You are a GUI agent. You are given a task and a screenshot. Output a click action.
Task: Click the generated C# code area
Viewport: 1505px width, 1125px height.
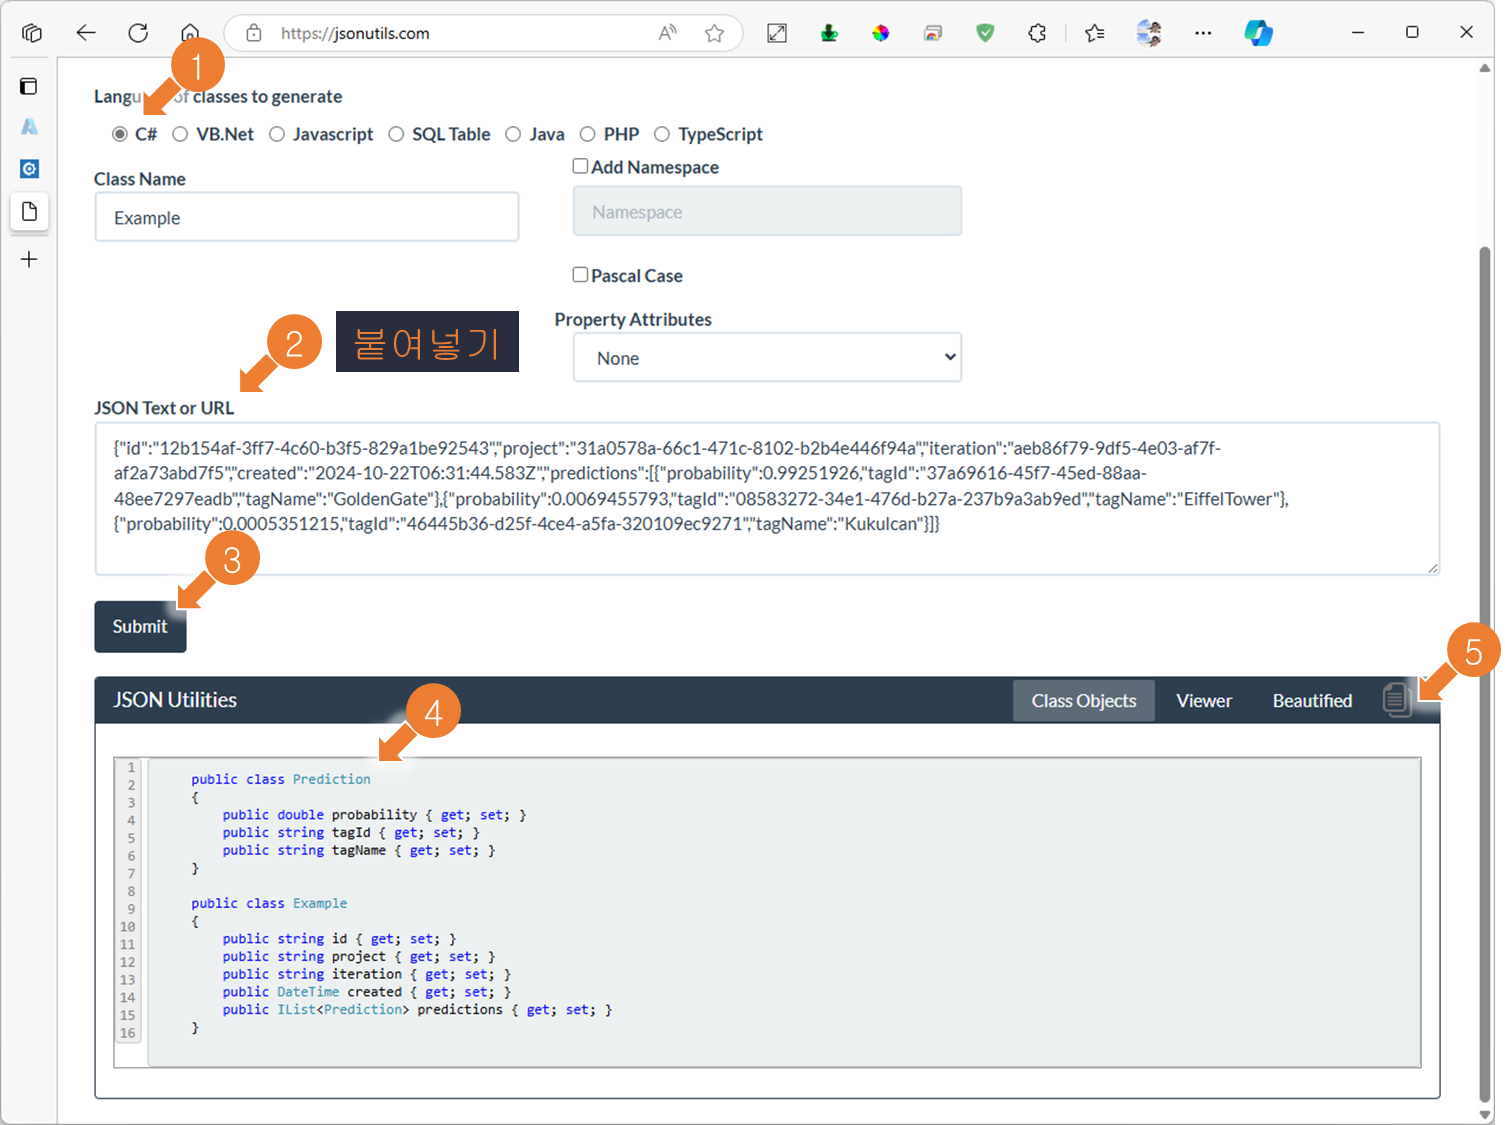784,912
